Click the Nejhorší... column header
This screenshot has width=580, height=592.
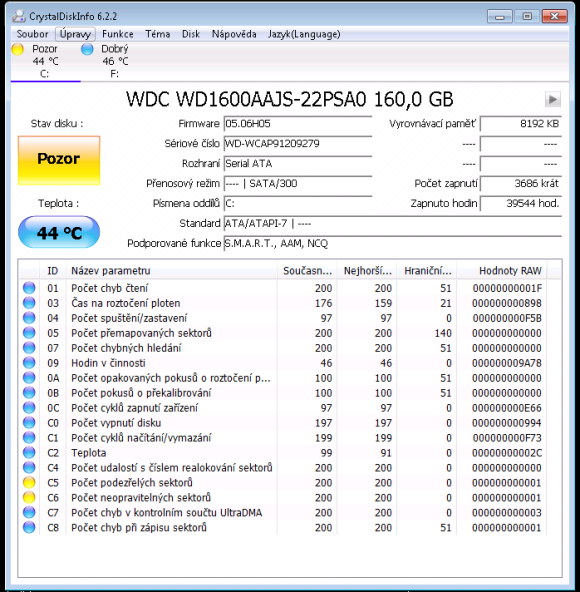point(367,270)
